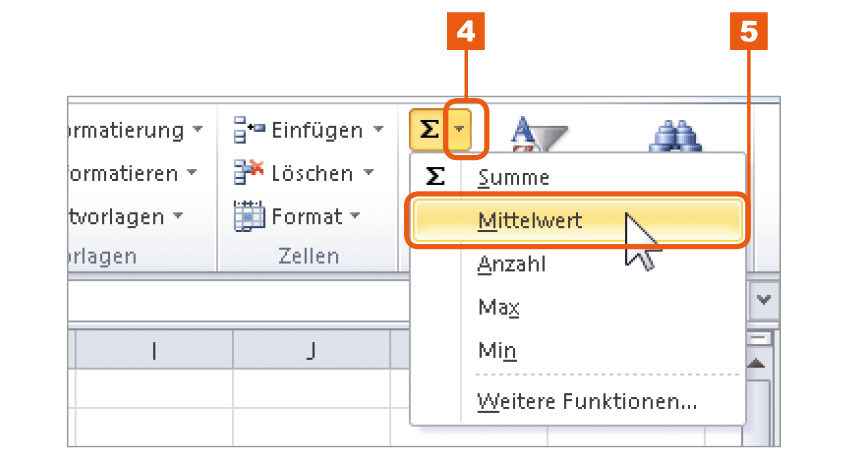Click the sigma icon beside Summe
850x466 pixels.
435,177
